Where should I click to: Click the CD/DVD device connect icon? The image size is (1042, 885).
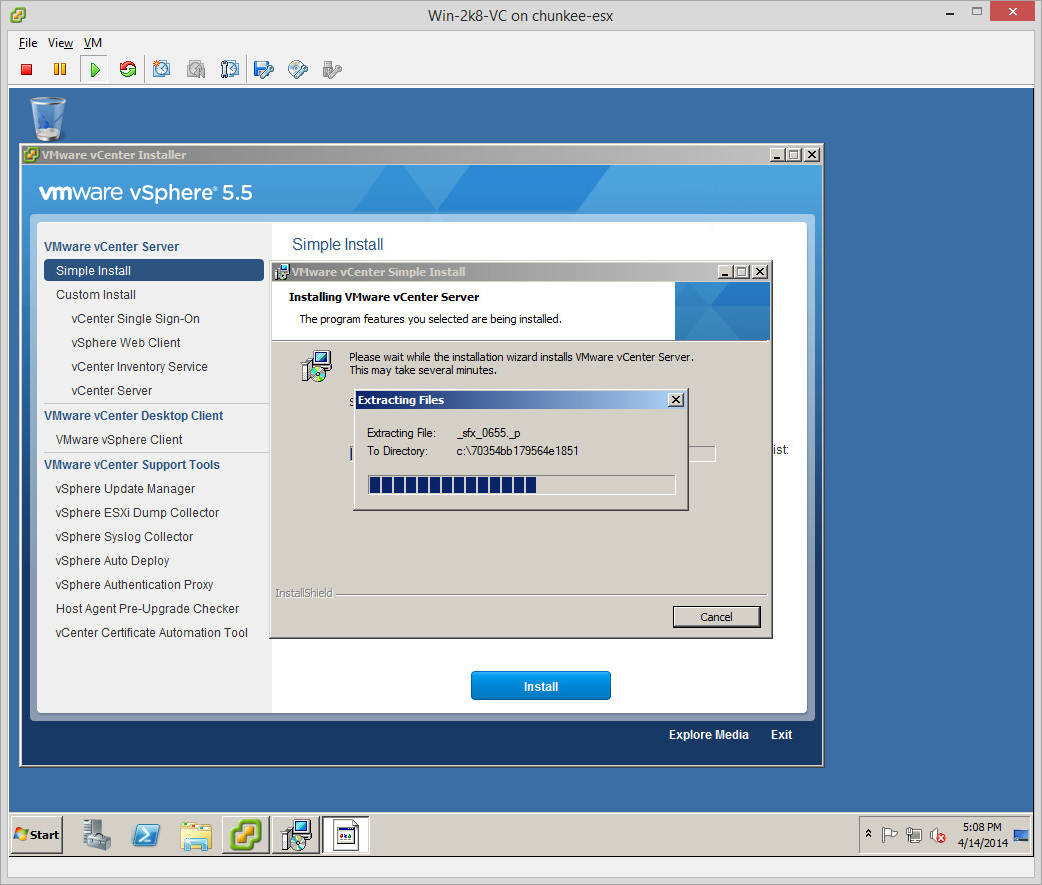(297, 69)
